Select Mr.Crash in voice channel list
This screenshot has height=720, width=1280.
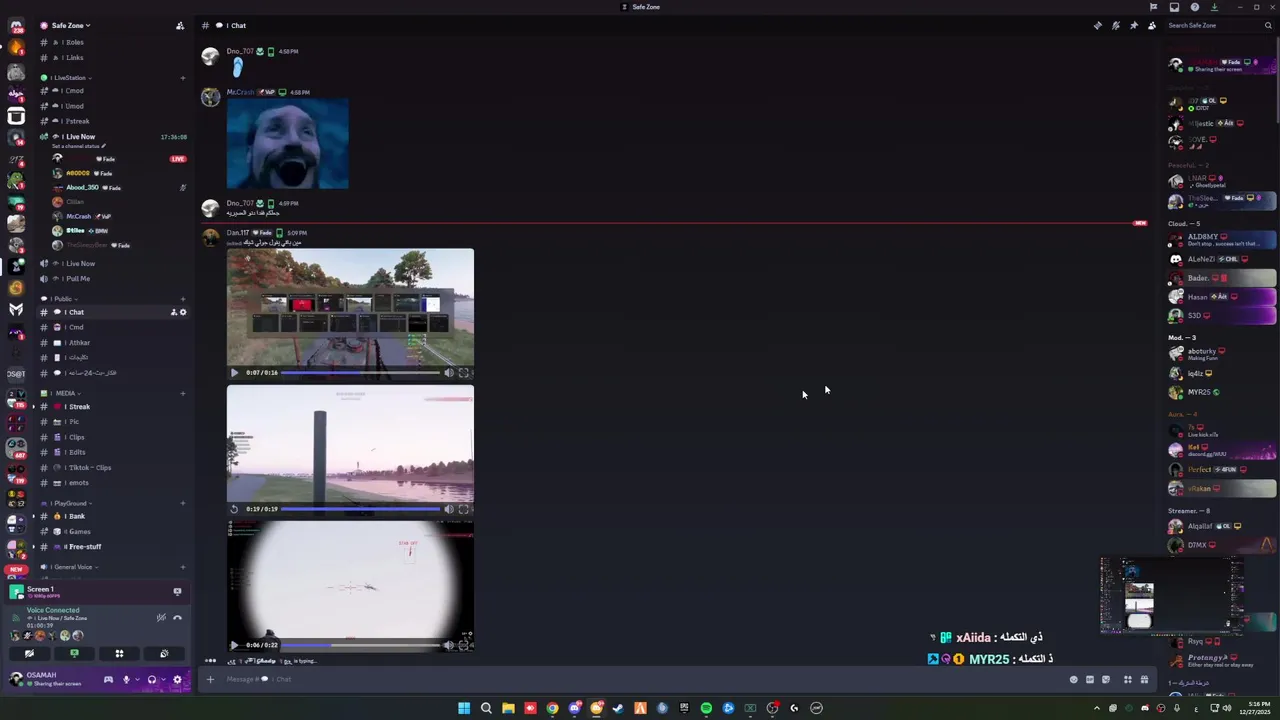click(78, 216)
